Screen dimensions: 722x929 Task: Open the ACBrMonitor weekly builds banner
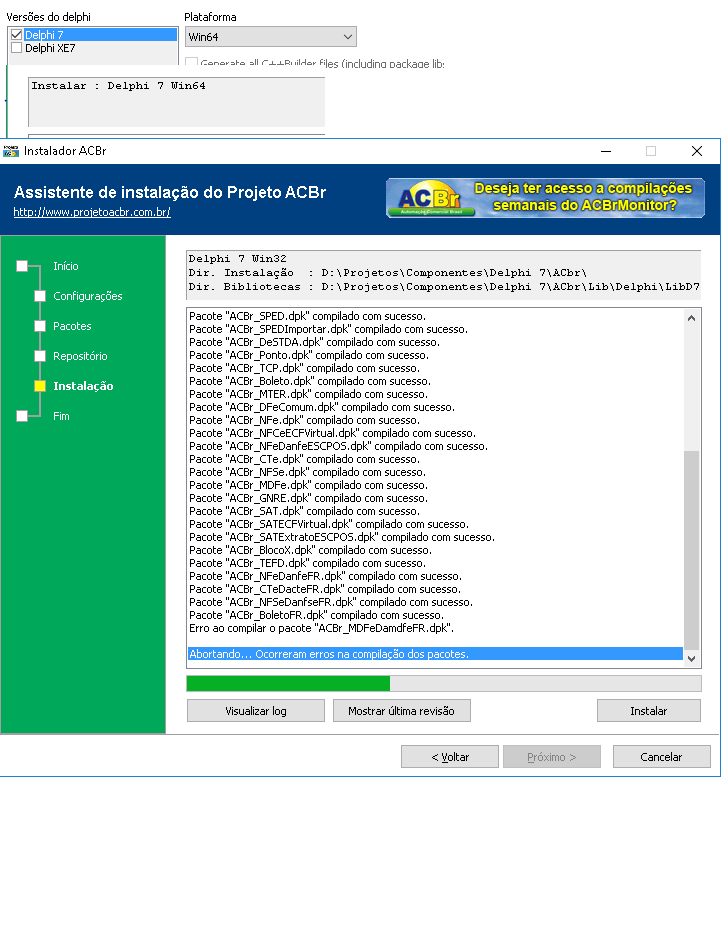pyautogui.click(x=545, y=198)
